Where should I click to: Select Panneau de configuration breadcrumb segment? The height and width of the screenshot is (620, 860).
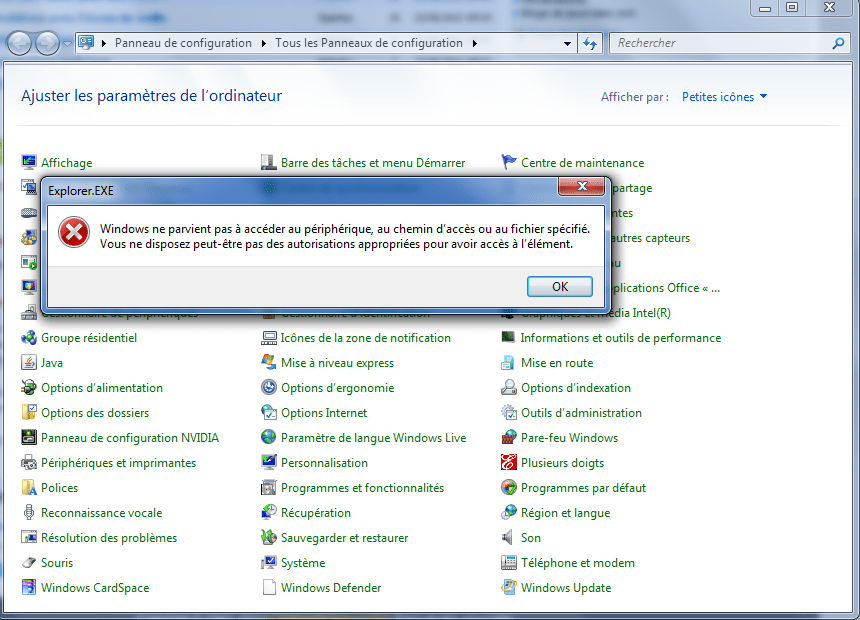(183, 43)
